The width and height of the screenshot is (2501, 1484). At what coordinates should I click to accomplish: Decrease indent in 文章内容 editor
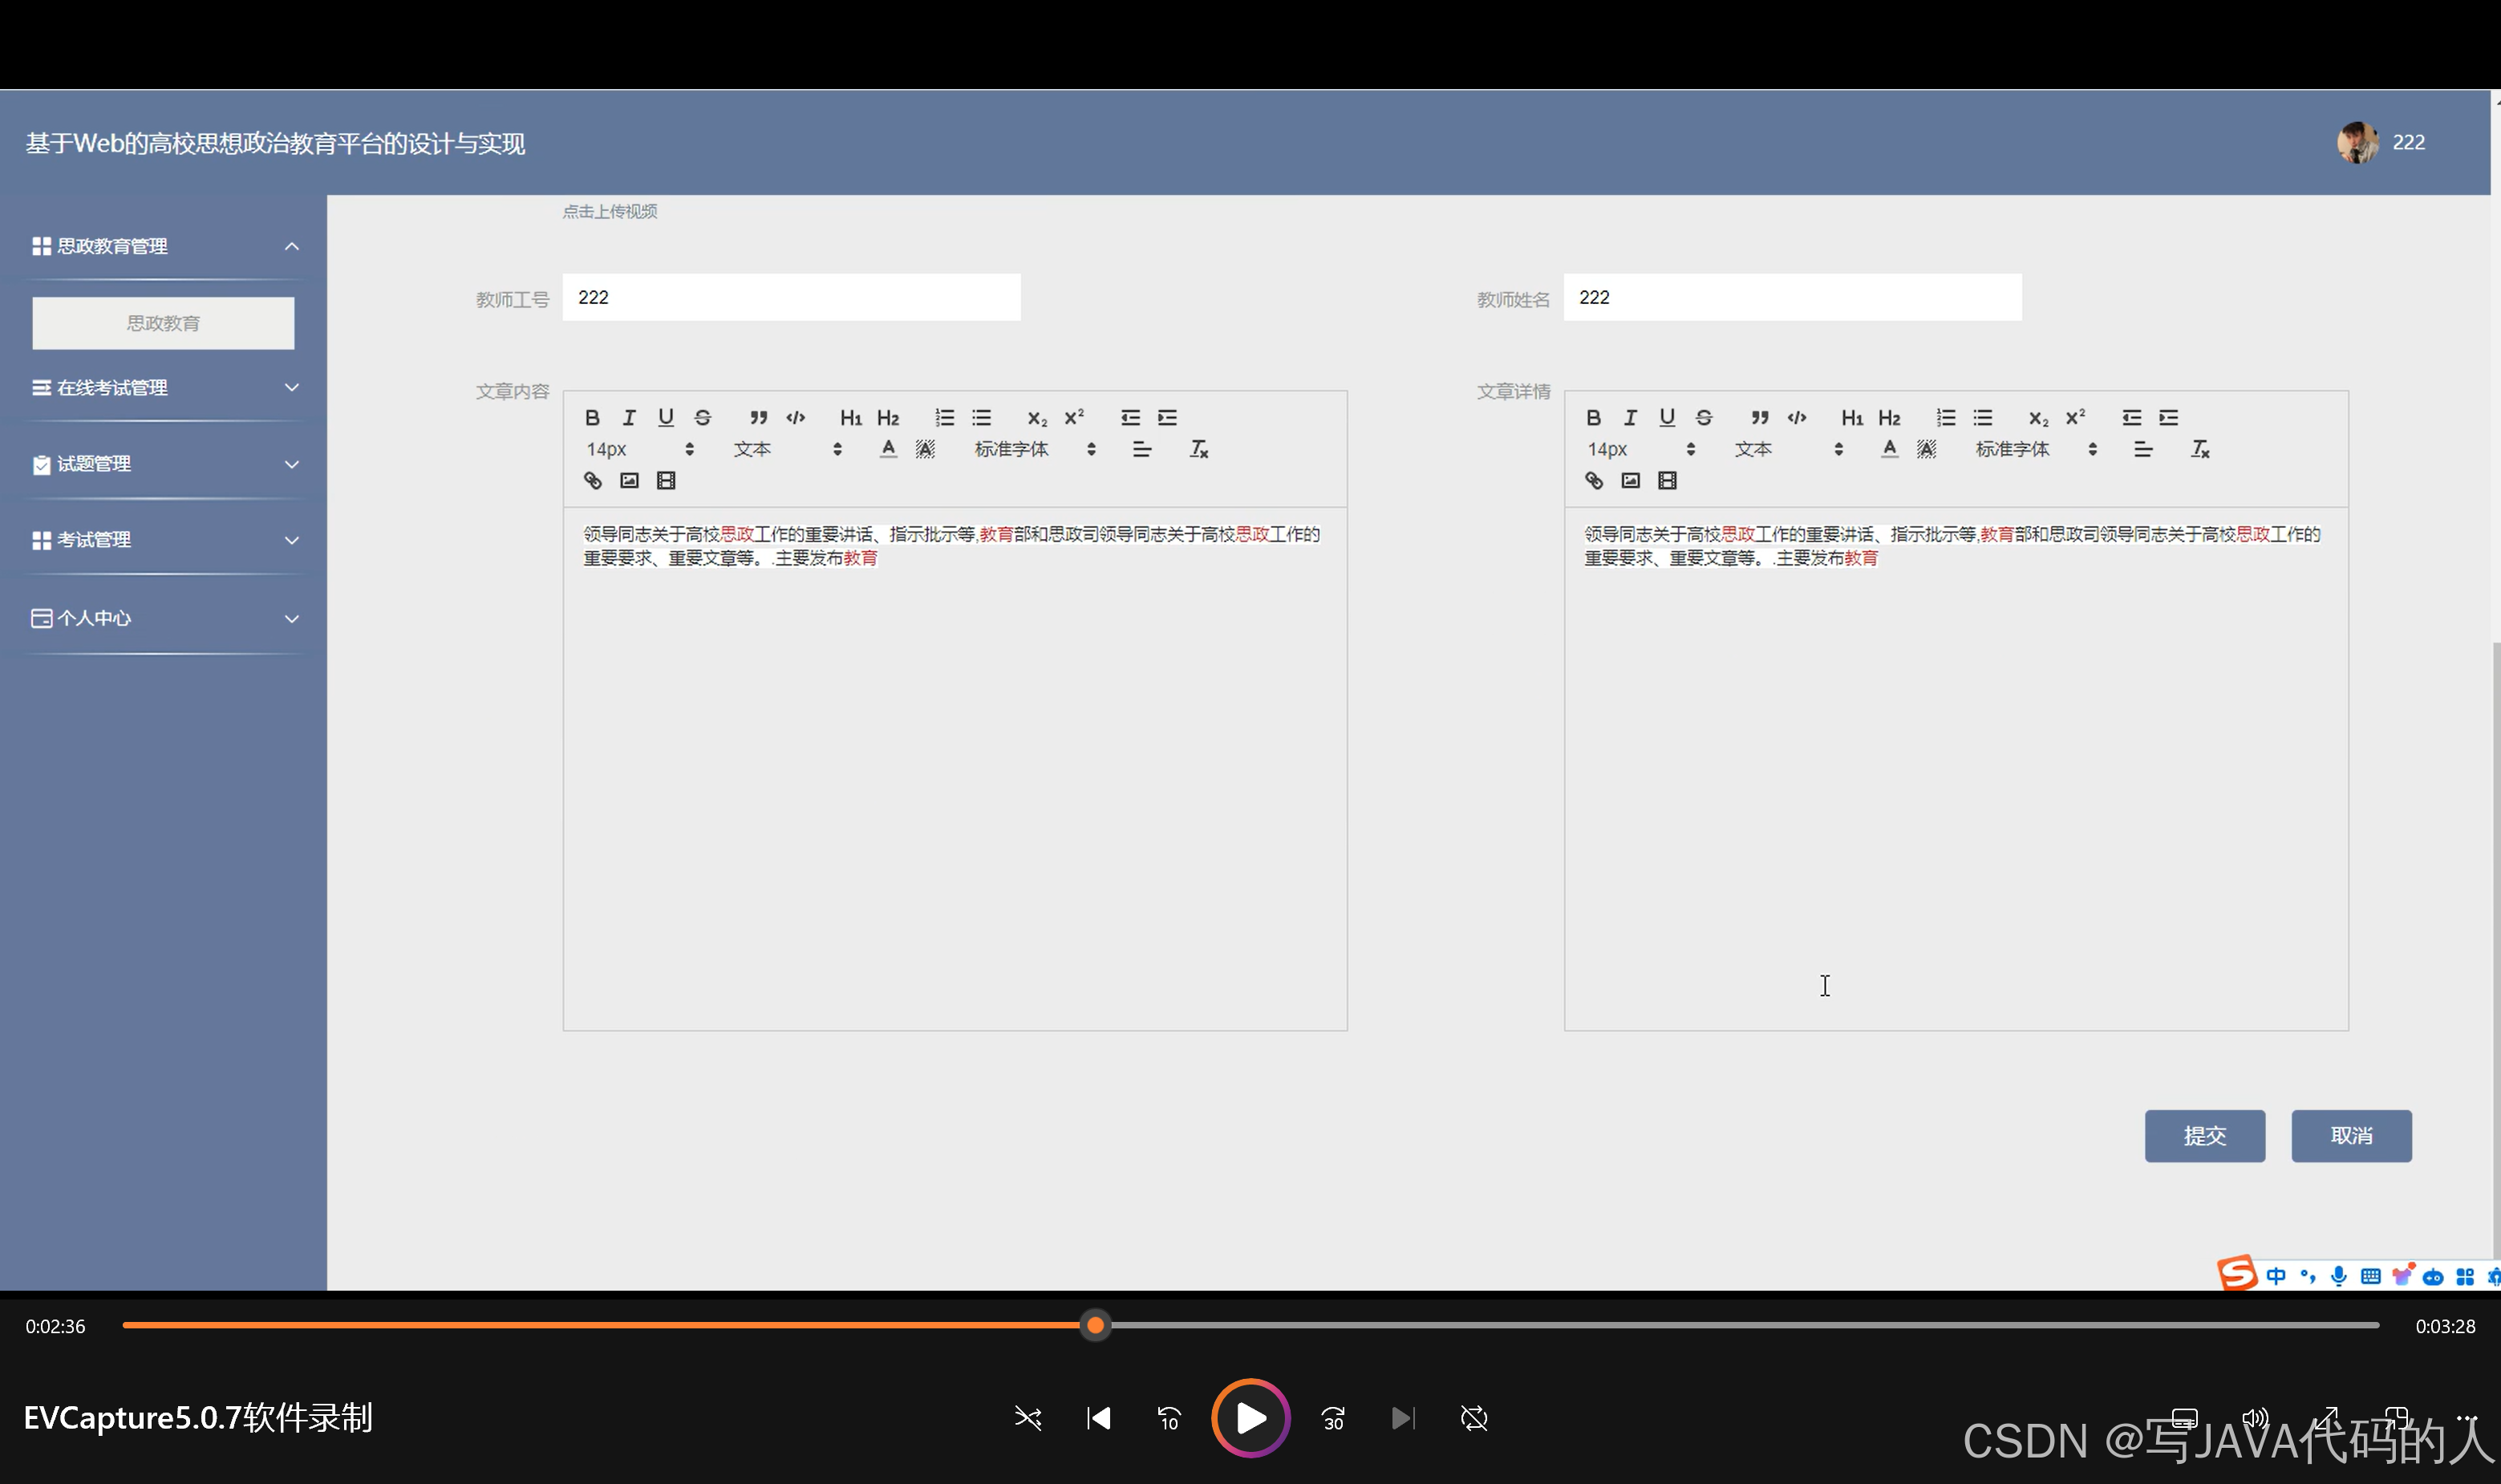point(1130,418)
